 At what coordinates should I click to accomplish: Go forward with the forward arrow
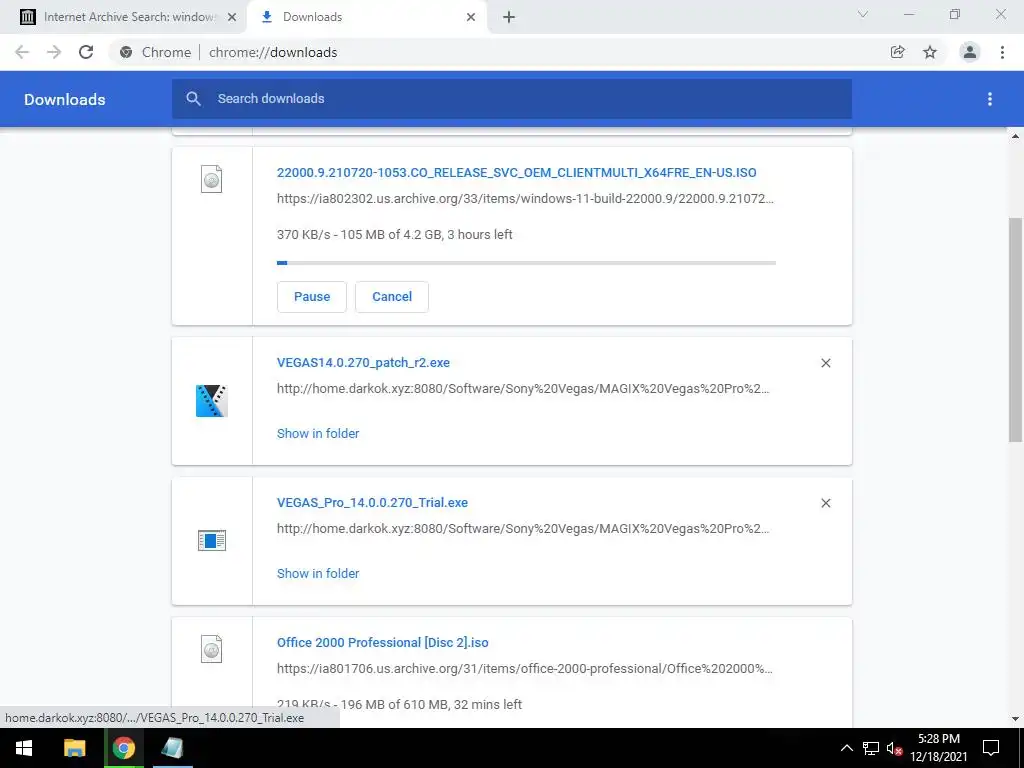54,52
